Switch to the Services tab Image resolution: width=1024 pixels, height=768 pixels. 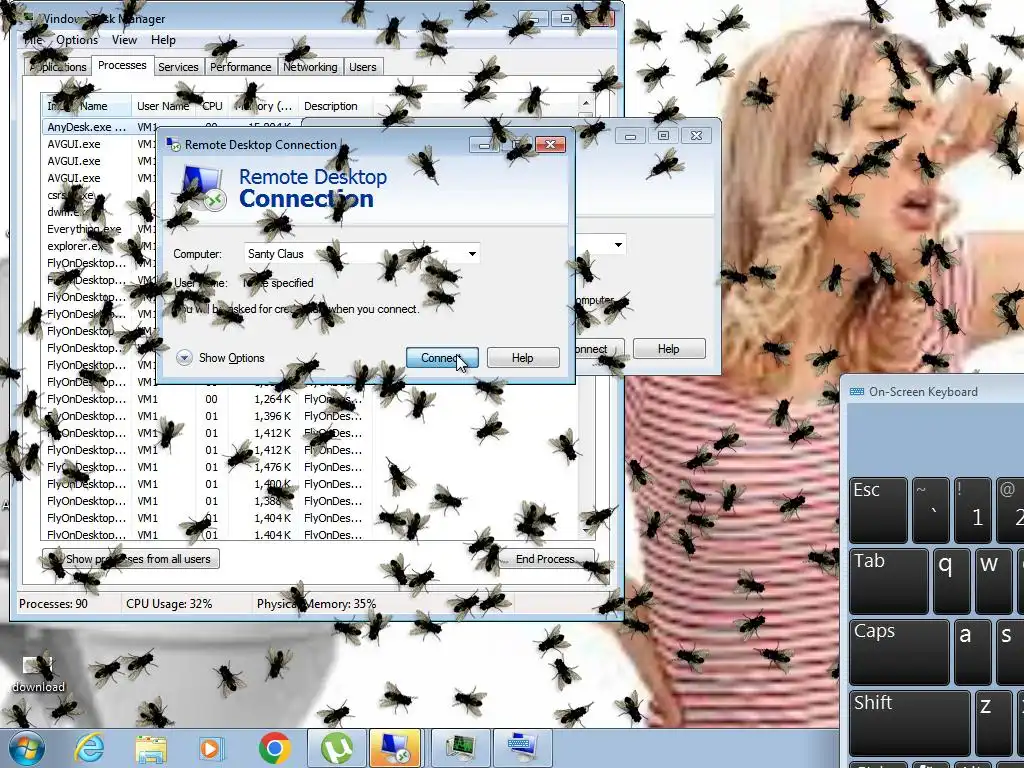point(178,67)
